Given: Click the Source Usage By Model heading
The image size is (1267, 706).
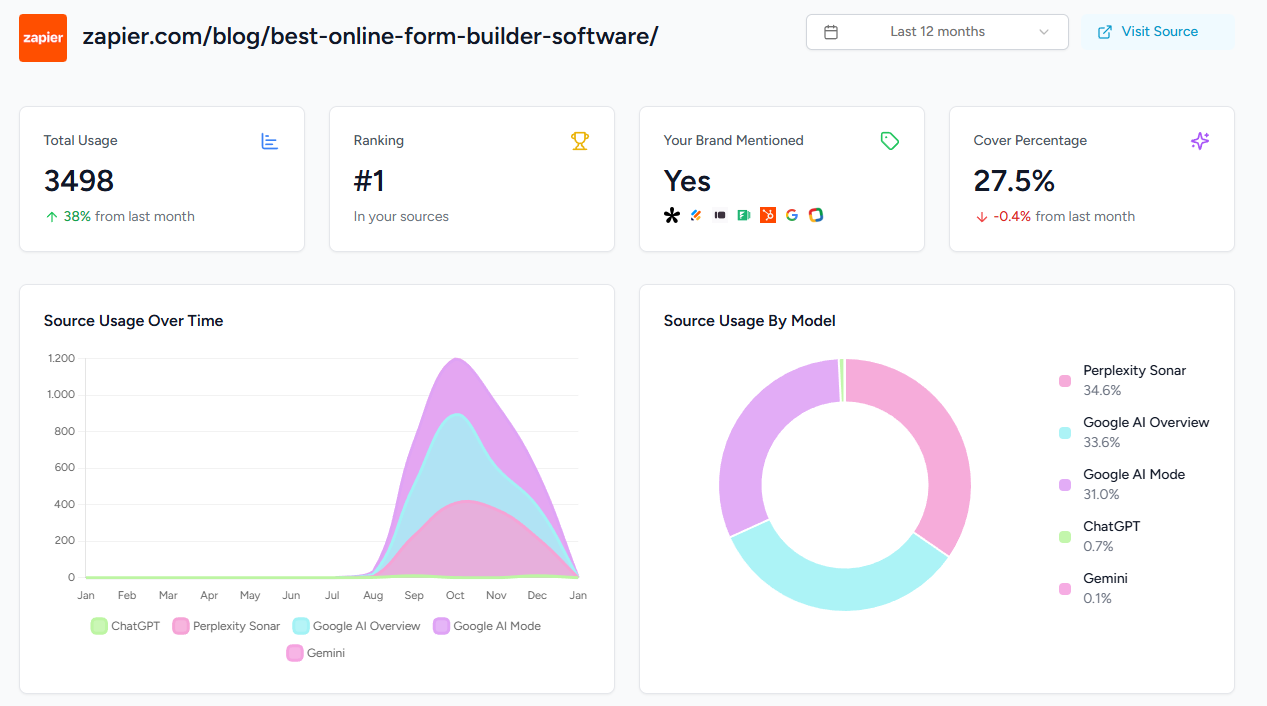Looking at the screenshot, I should coord(750,321).
